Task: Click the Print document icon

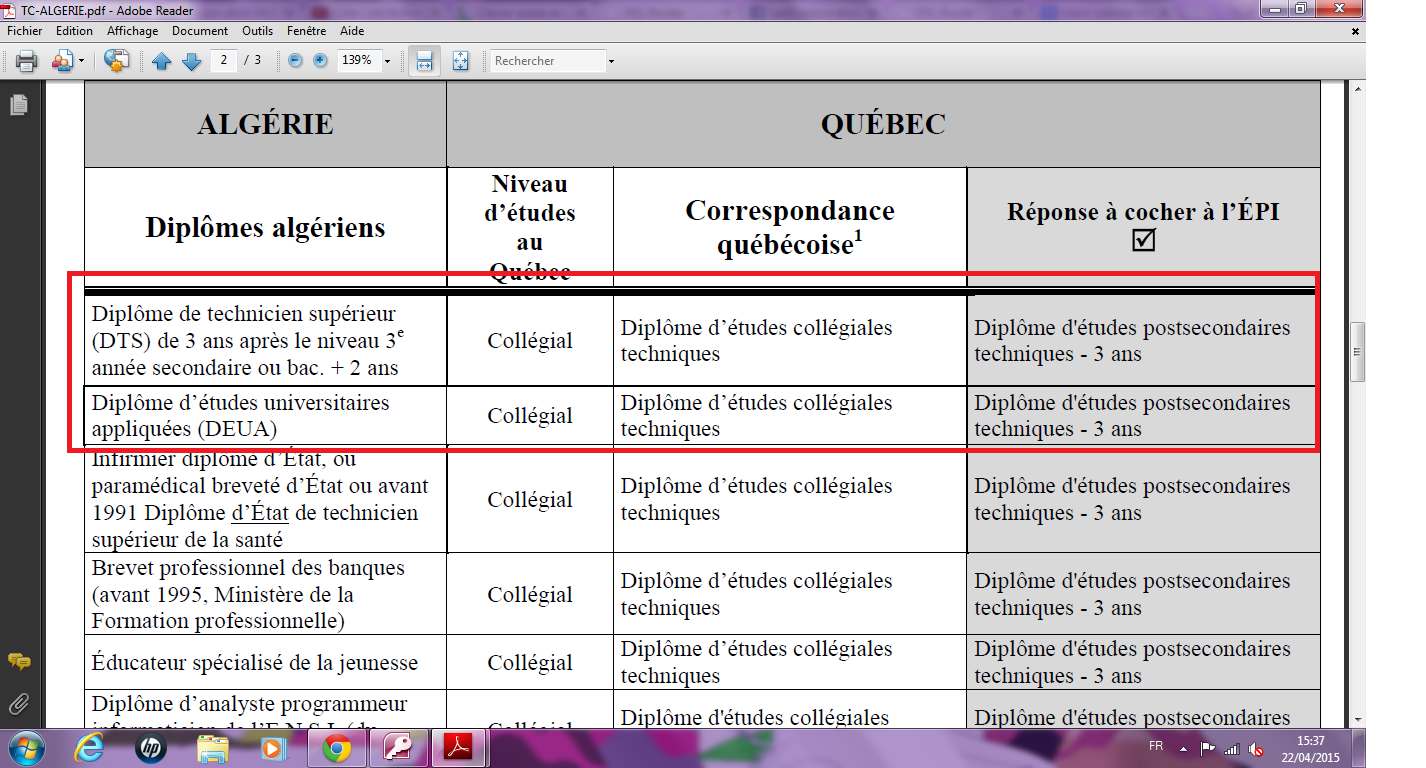Action: point(26,61)
